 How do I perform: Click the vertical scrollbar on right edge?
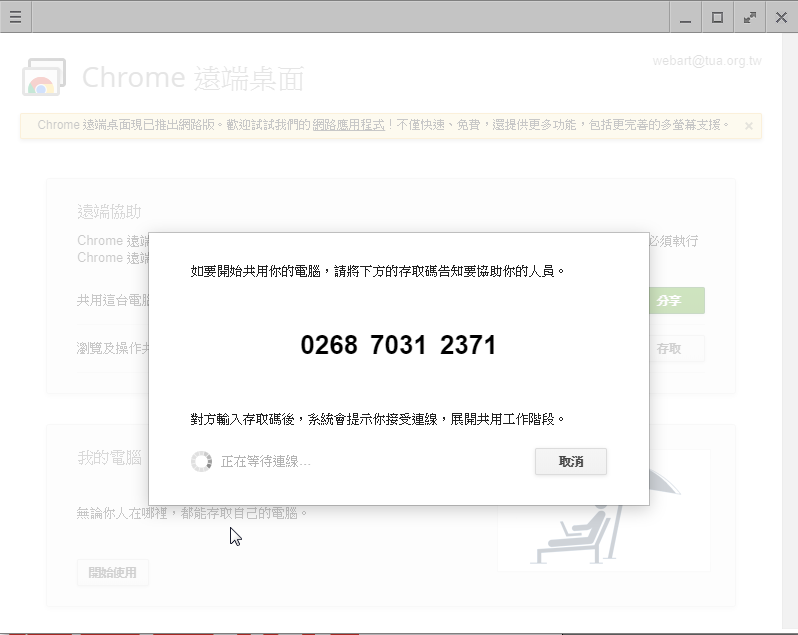click(789, 331)
